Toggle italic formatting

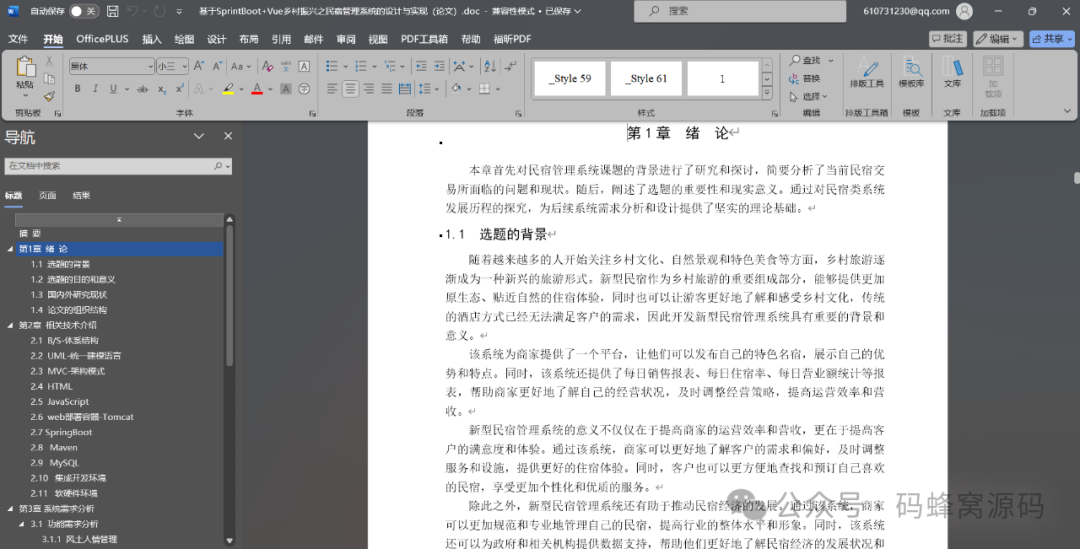click(95, 89)
